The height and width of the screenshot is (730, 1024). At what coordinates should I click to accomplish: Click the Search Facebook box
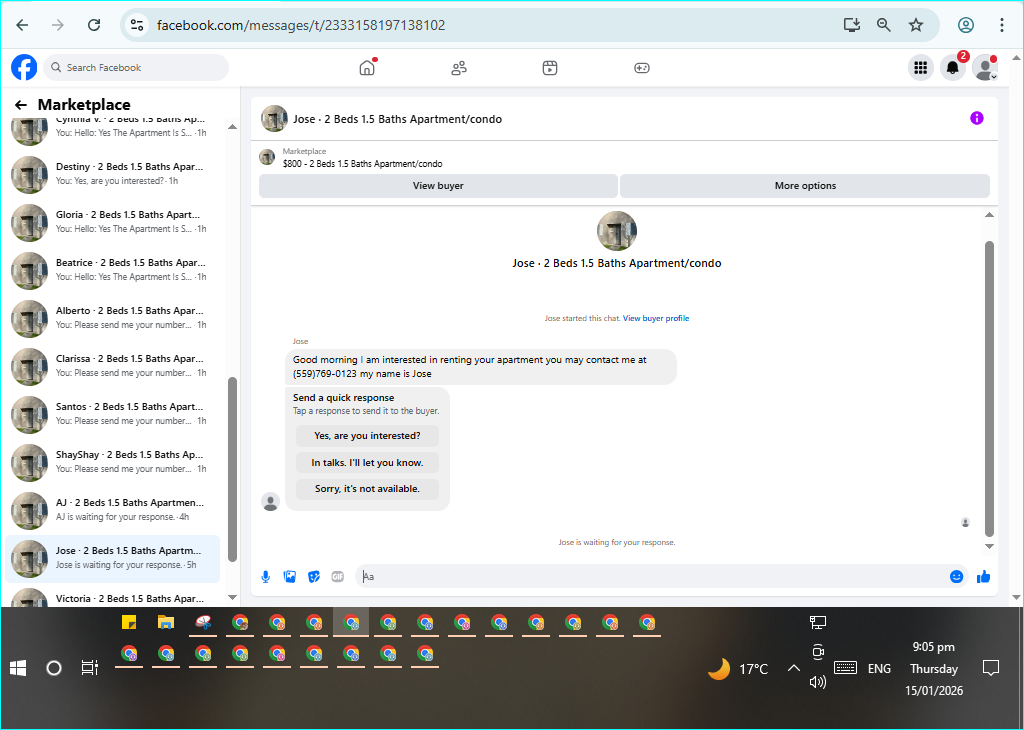pos(136,67)
